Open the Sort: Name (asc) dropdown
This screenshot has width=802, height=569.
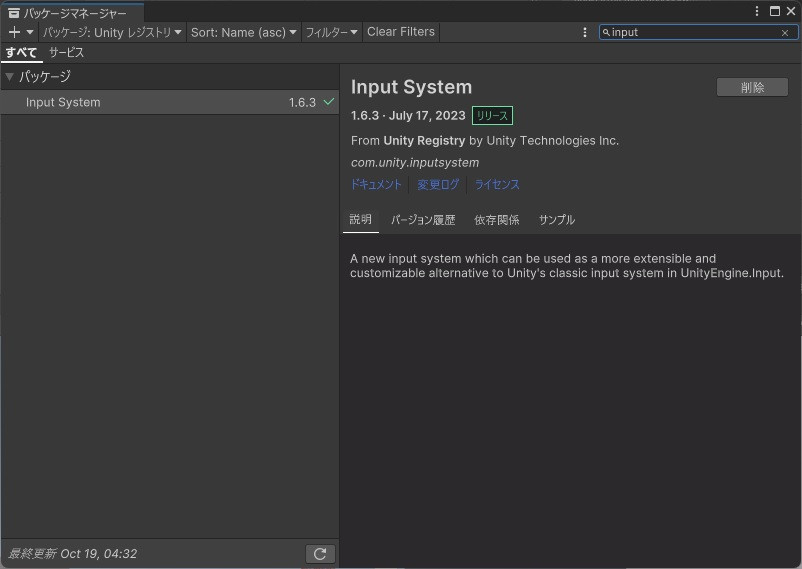(243, 32)
